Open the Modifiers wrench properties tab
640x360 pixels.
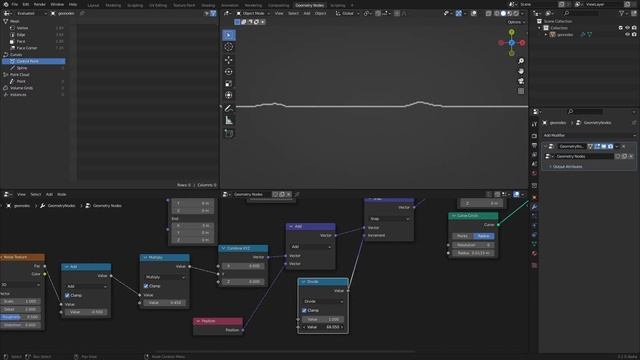[x=534, y=207]
